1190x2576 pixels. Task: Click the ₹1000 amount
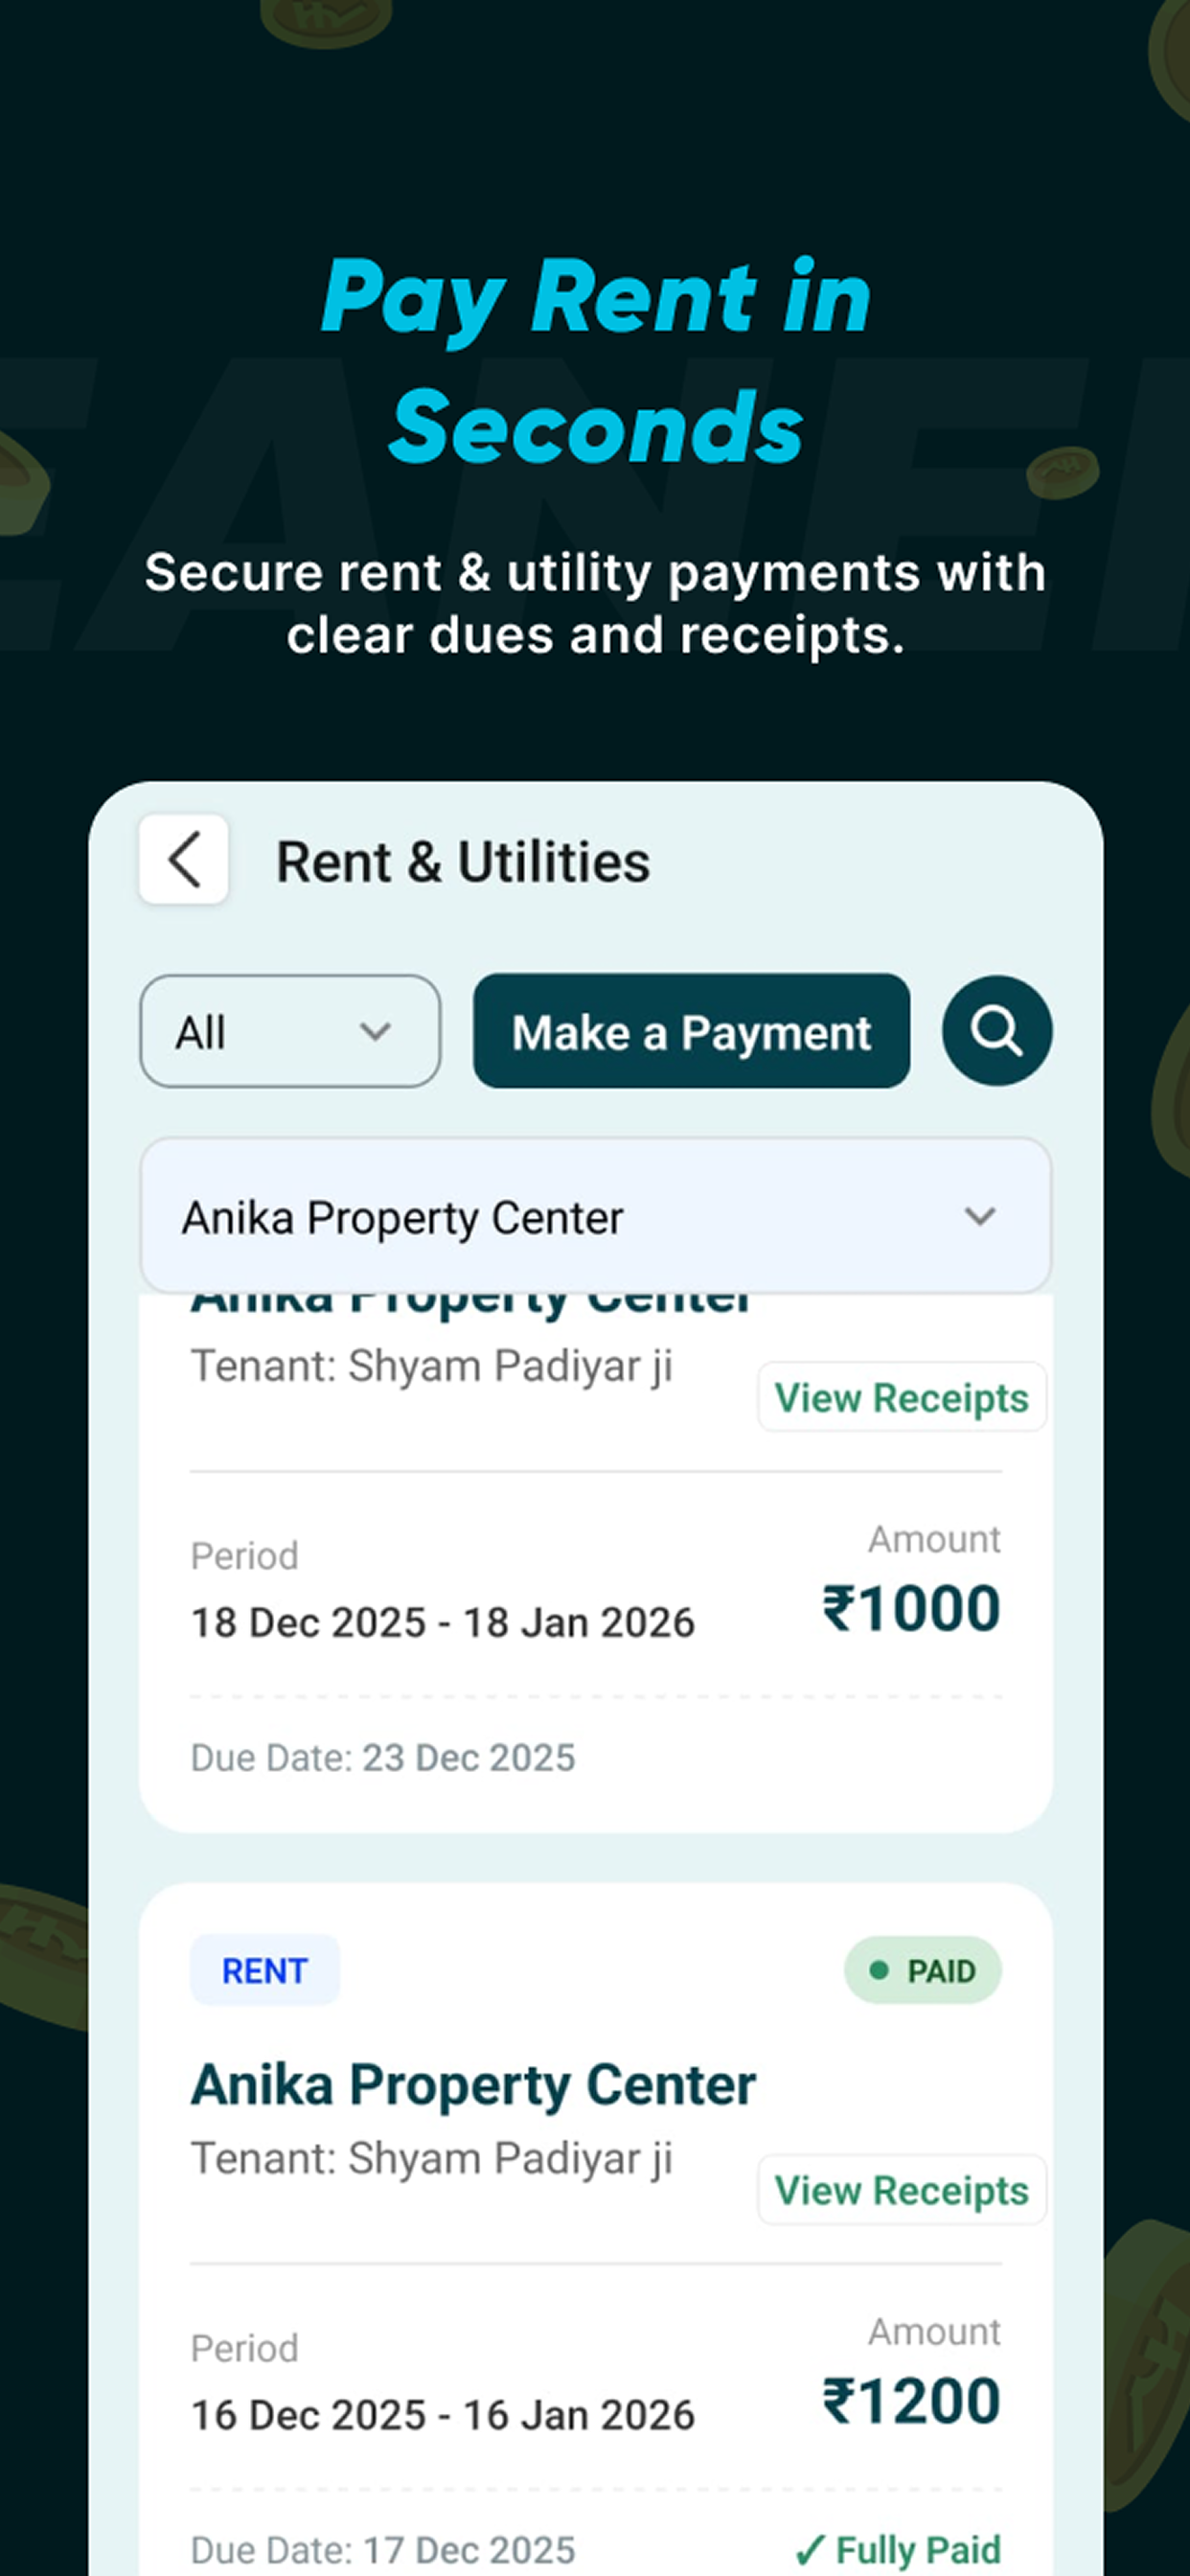(x=911, y=1608)
